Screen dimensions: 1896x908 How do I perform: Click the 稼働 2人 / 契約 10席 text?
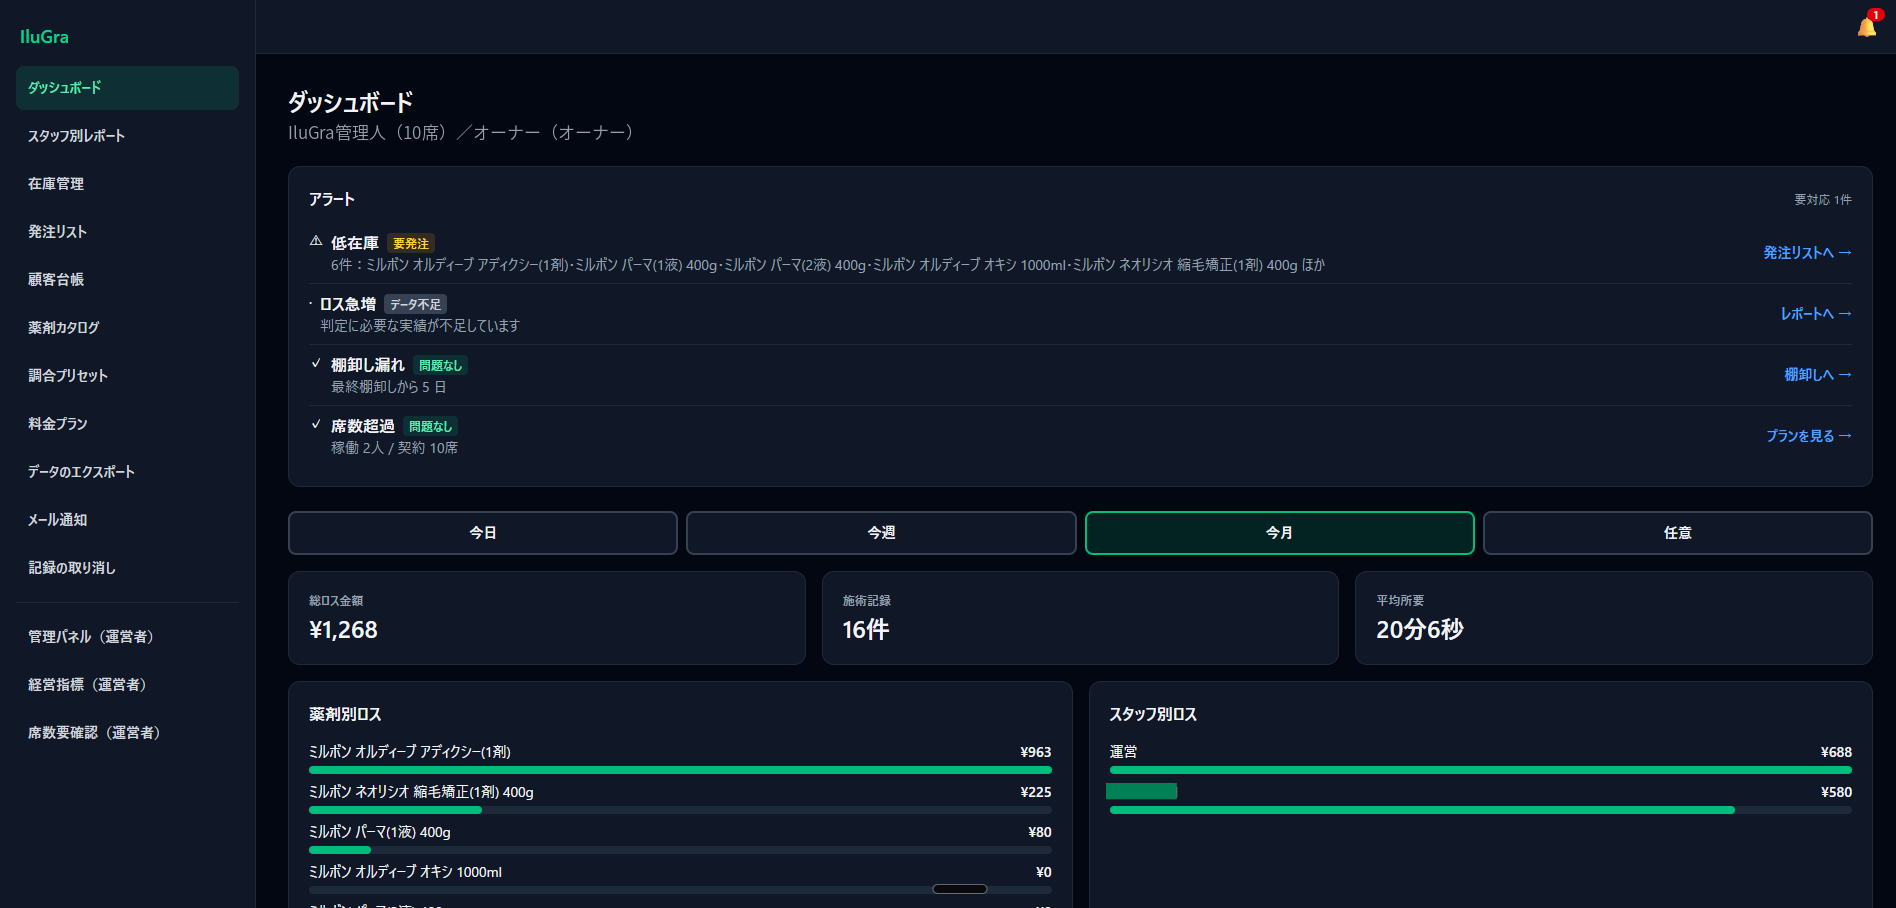[395, 448]
